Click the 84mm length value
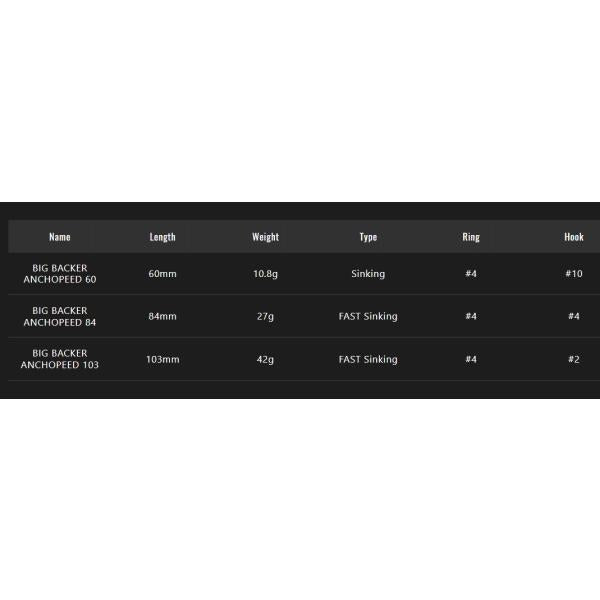Image resolution: width=600 pixels, height=600 pixels. [163, 316]
